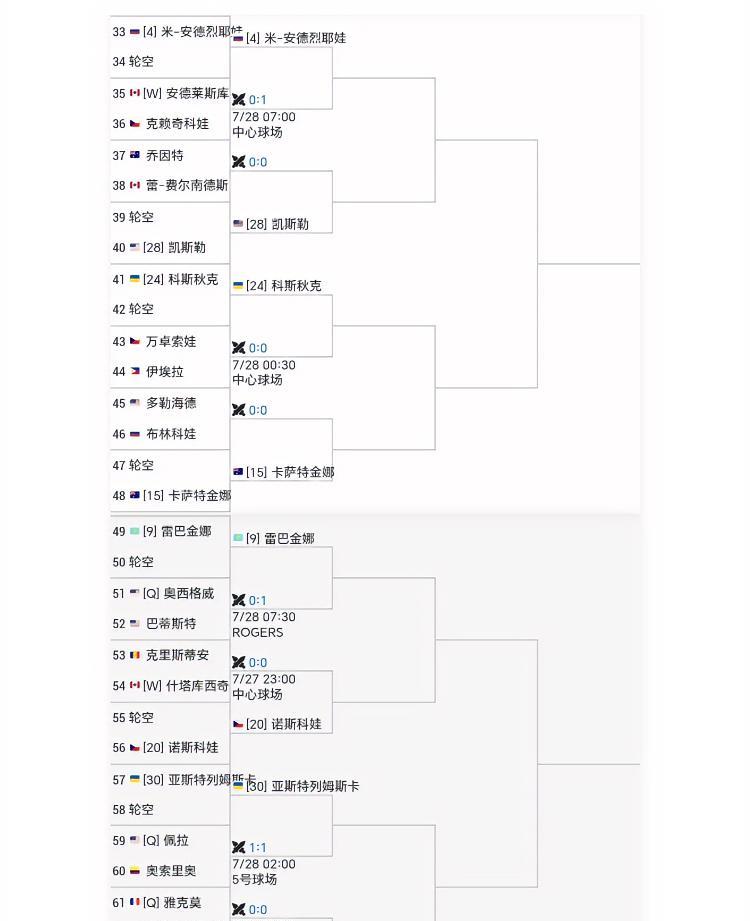Open head-to-head icon for the 7/28 00:30 match
750x921 pixels.
tap(239, 348)
